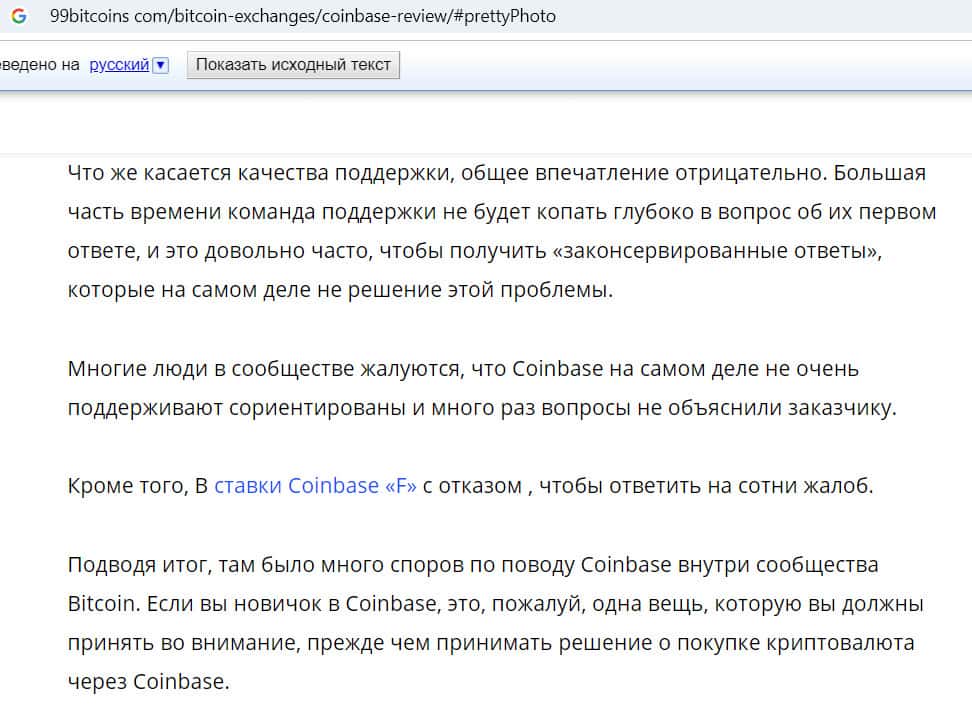Click the word "Bitcoin." in last paragraph

(x=102, y=605)
